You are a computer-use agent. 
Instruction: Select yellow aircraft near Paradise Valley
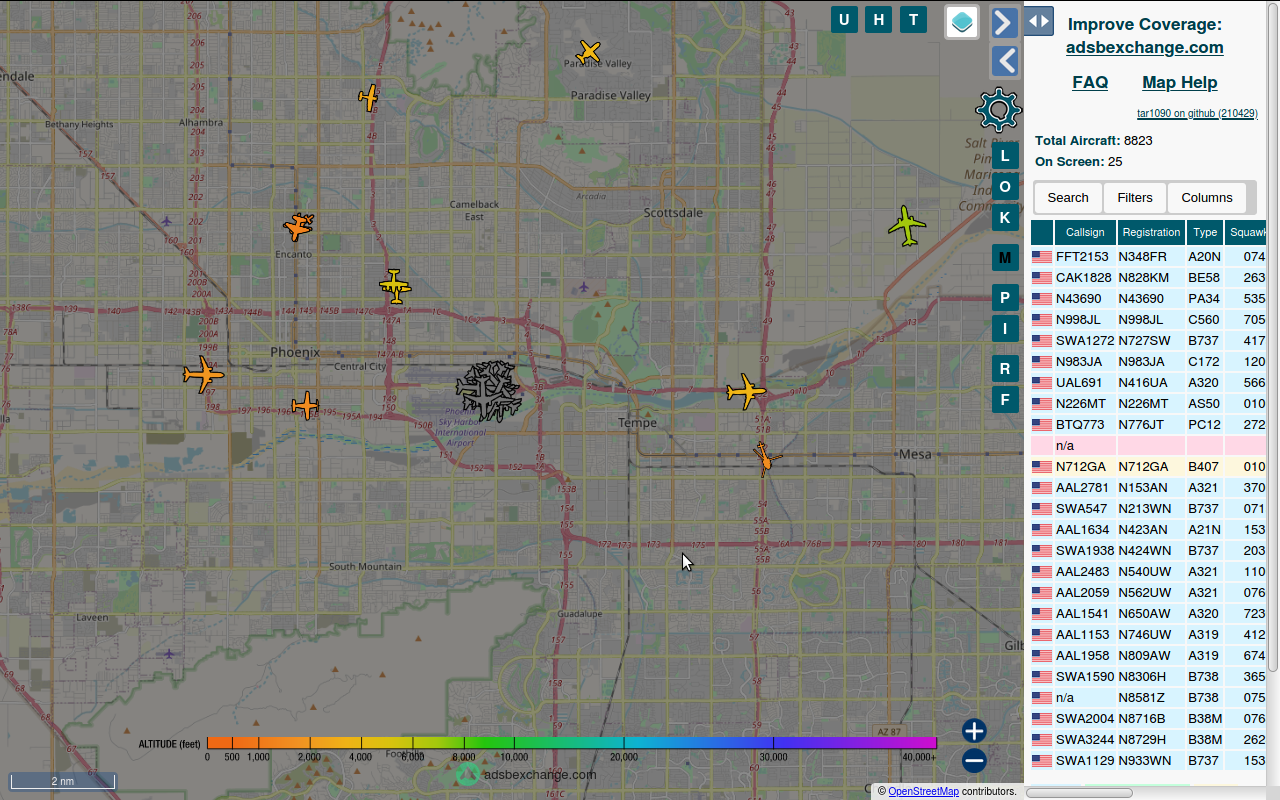(590, 51)
